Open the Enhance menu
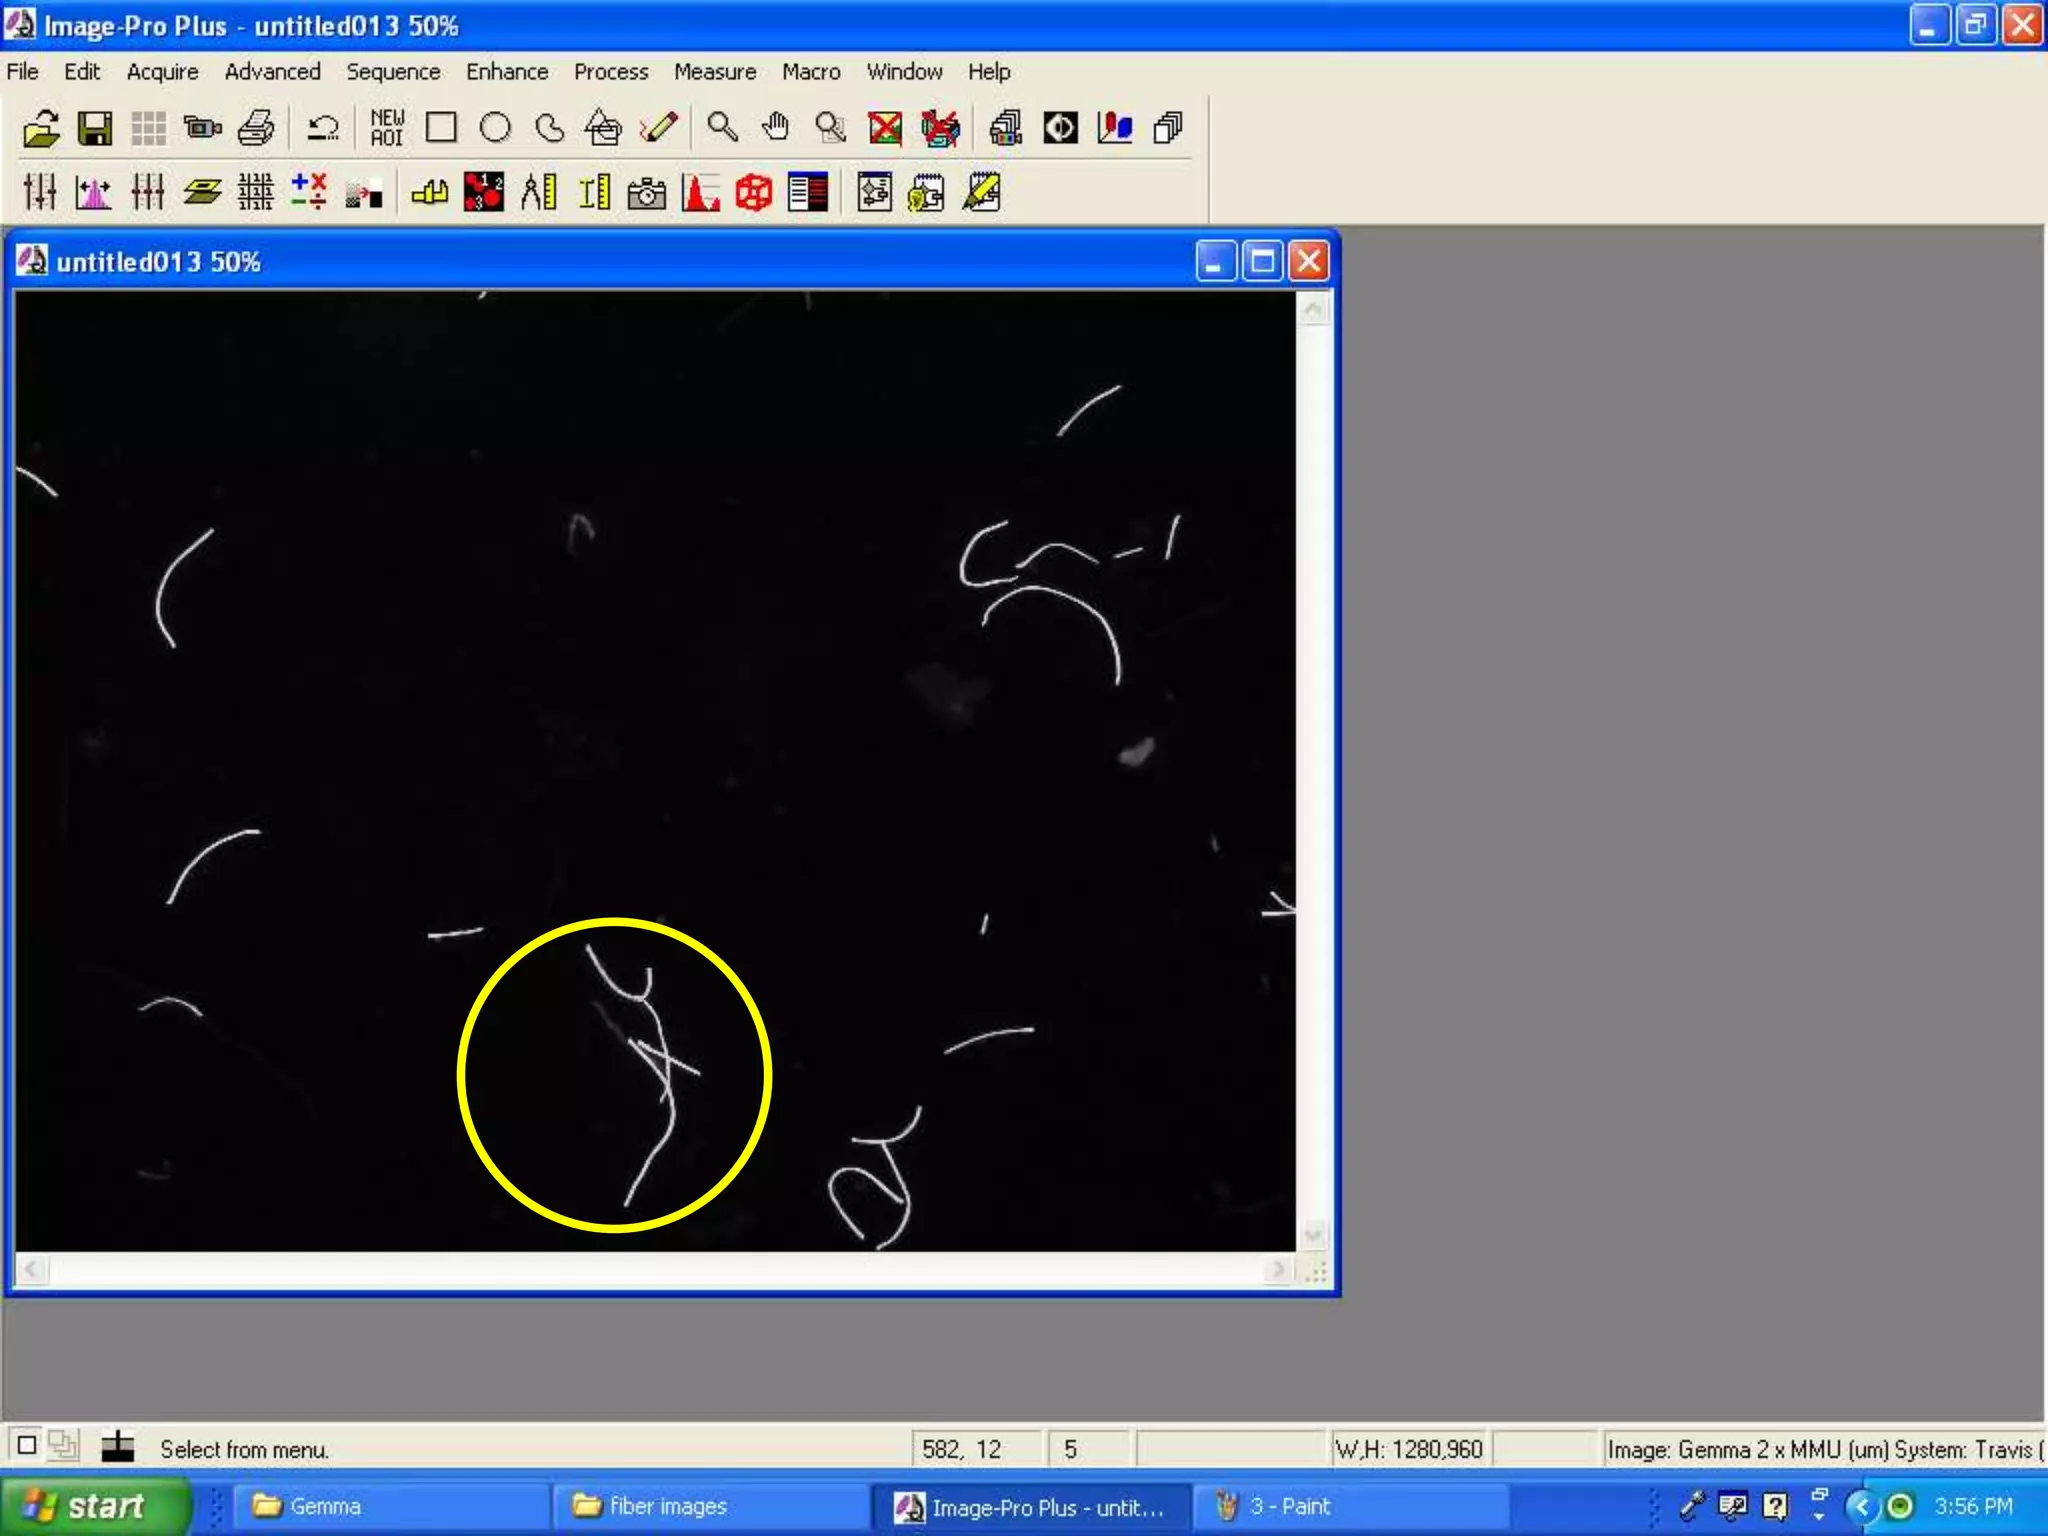Screen dimensions: 2048x1536 point(506,72)
